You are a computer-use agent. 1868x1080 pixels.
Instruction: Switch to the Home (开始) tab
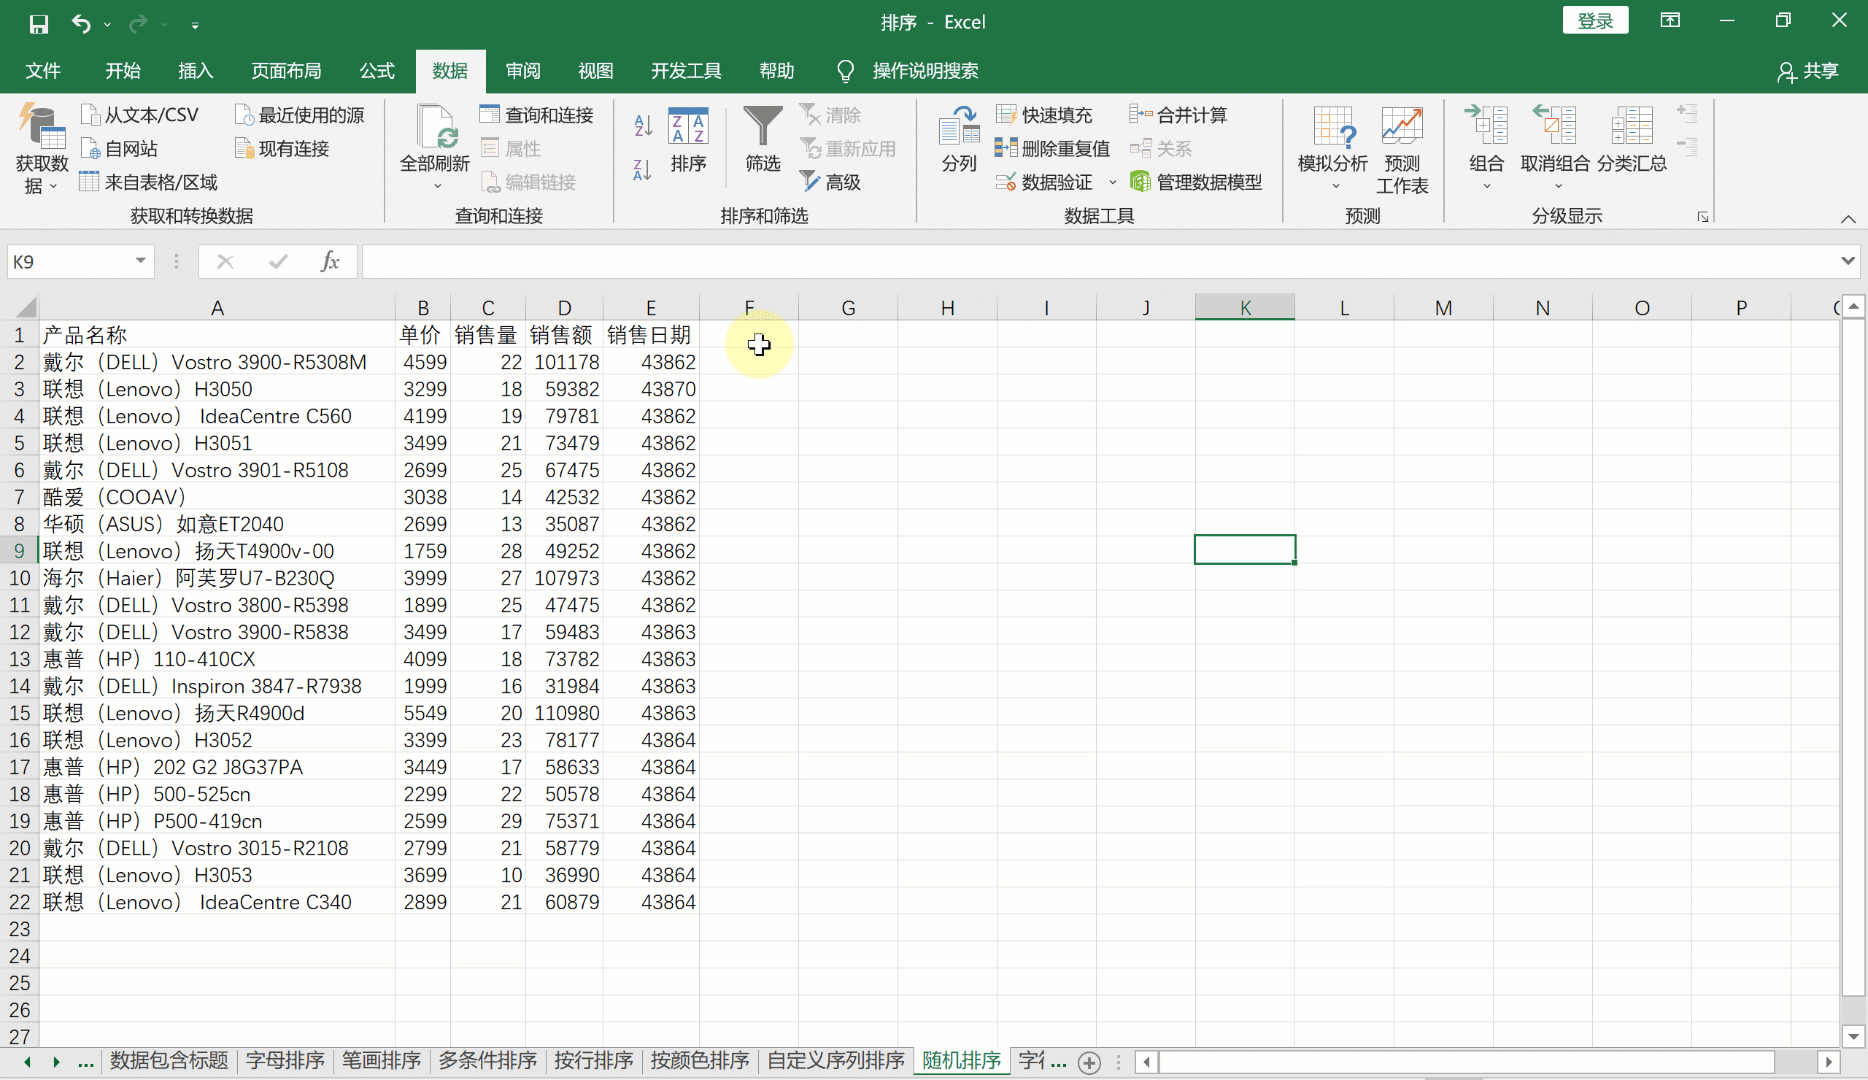(x=123, y=71)
